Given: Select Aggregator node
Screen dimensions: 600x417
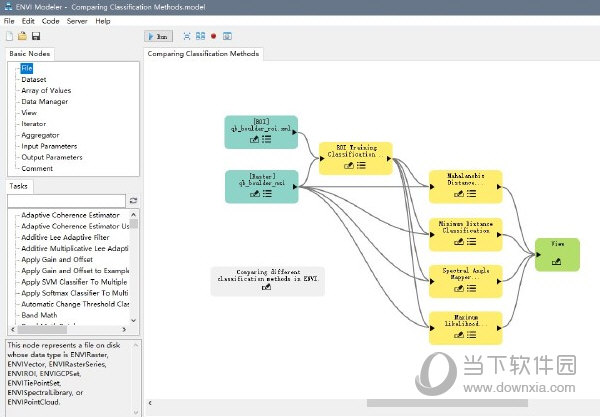Looking at the screenshot, I should point(40,135).
